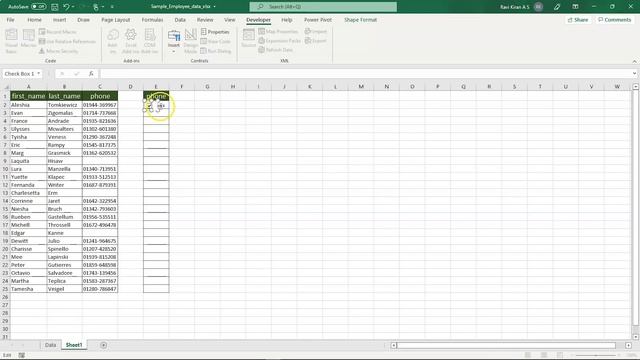Click inside the formula bar
This screenshot has height=360, width=640.
click(365, 73)
